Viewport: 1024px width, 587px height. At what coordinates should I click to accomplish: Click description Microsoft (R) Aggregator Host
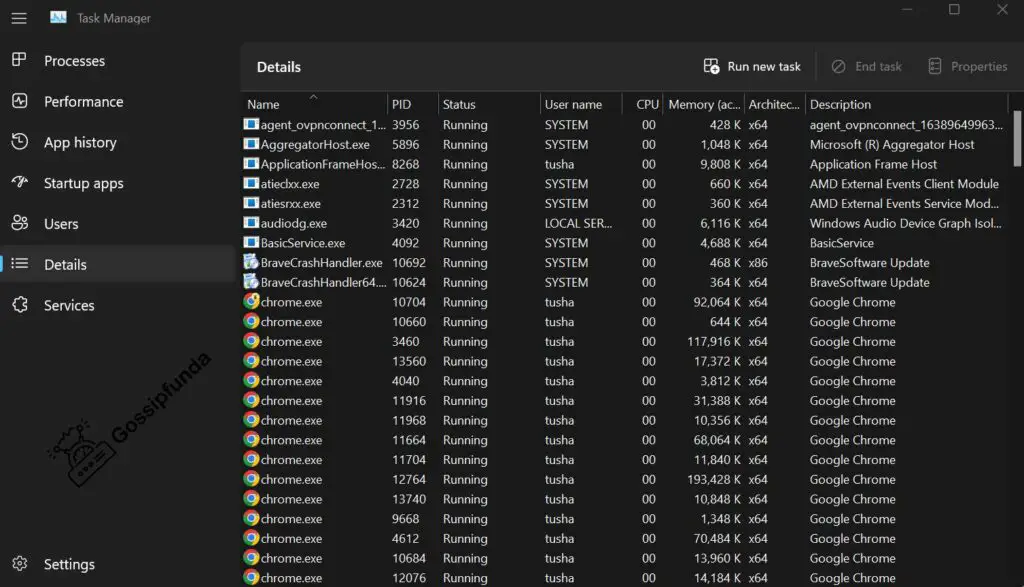coord(892,144)
